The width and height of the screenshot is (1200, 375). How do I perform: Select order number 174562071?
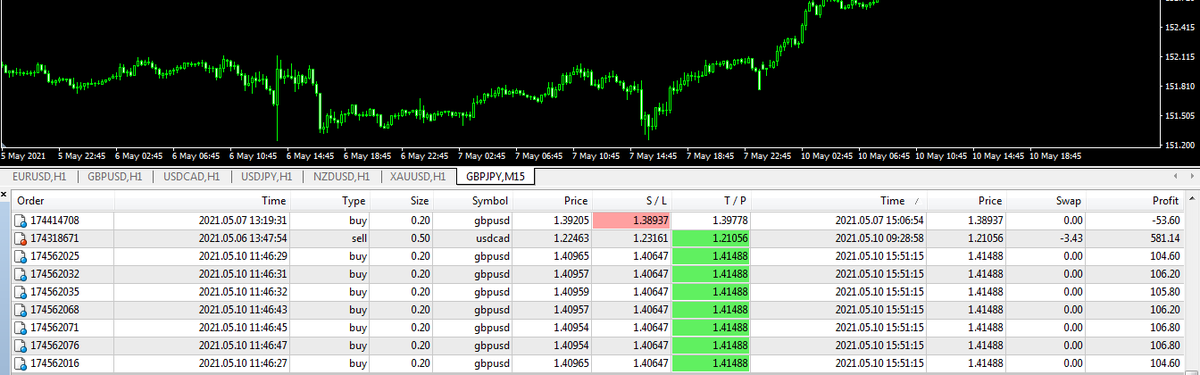coord(55,327)
